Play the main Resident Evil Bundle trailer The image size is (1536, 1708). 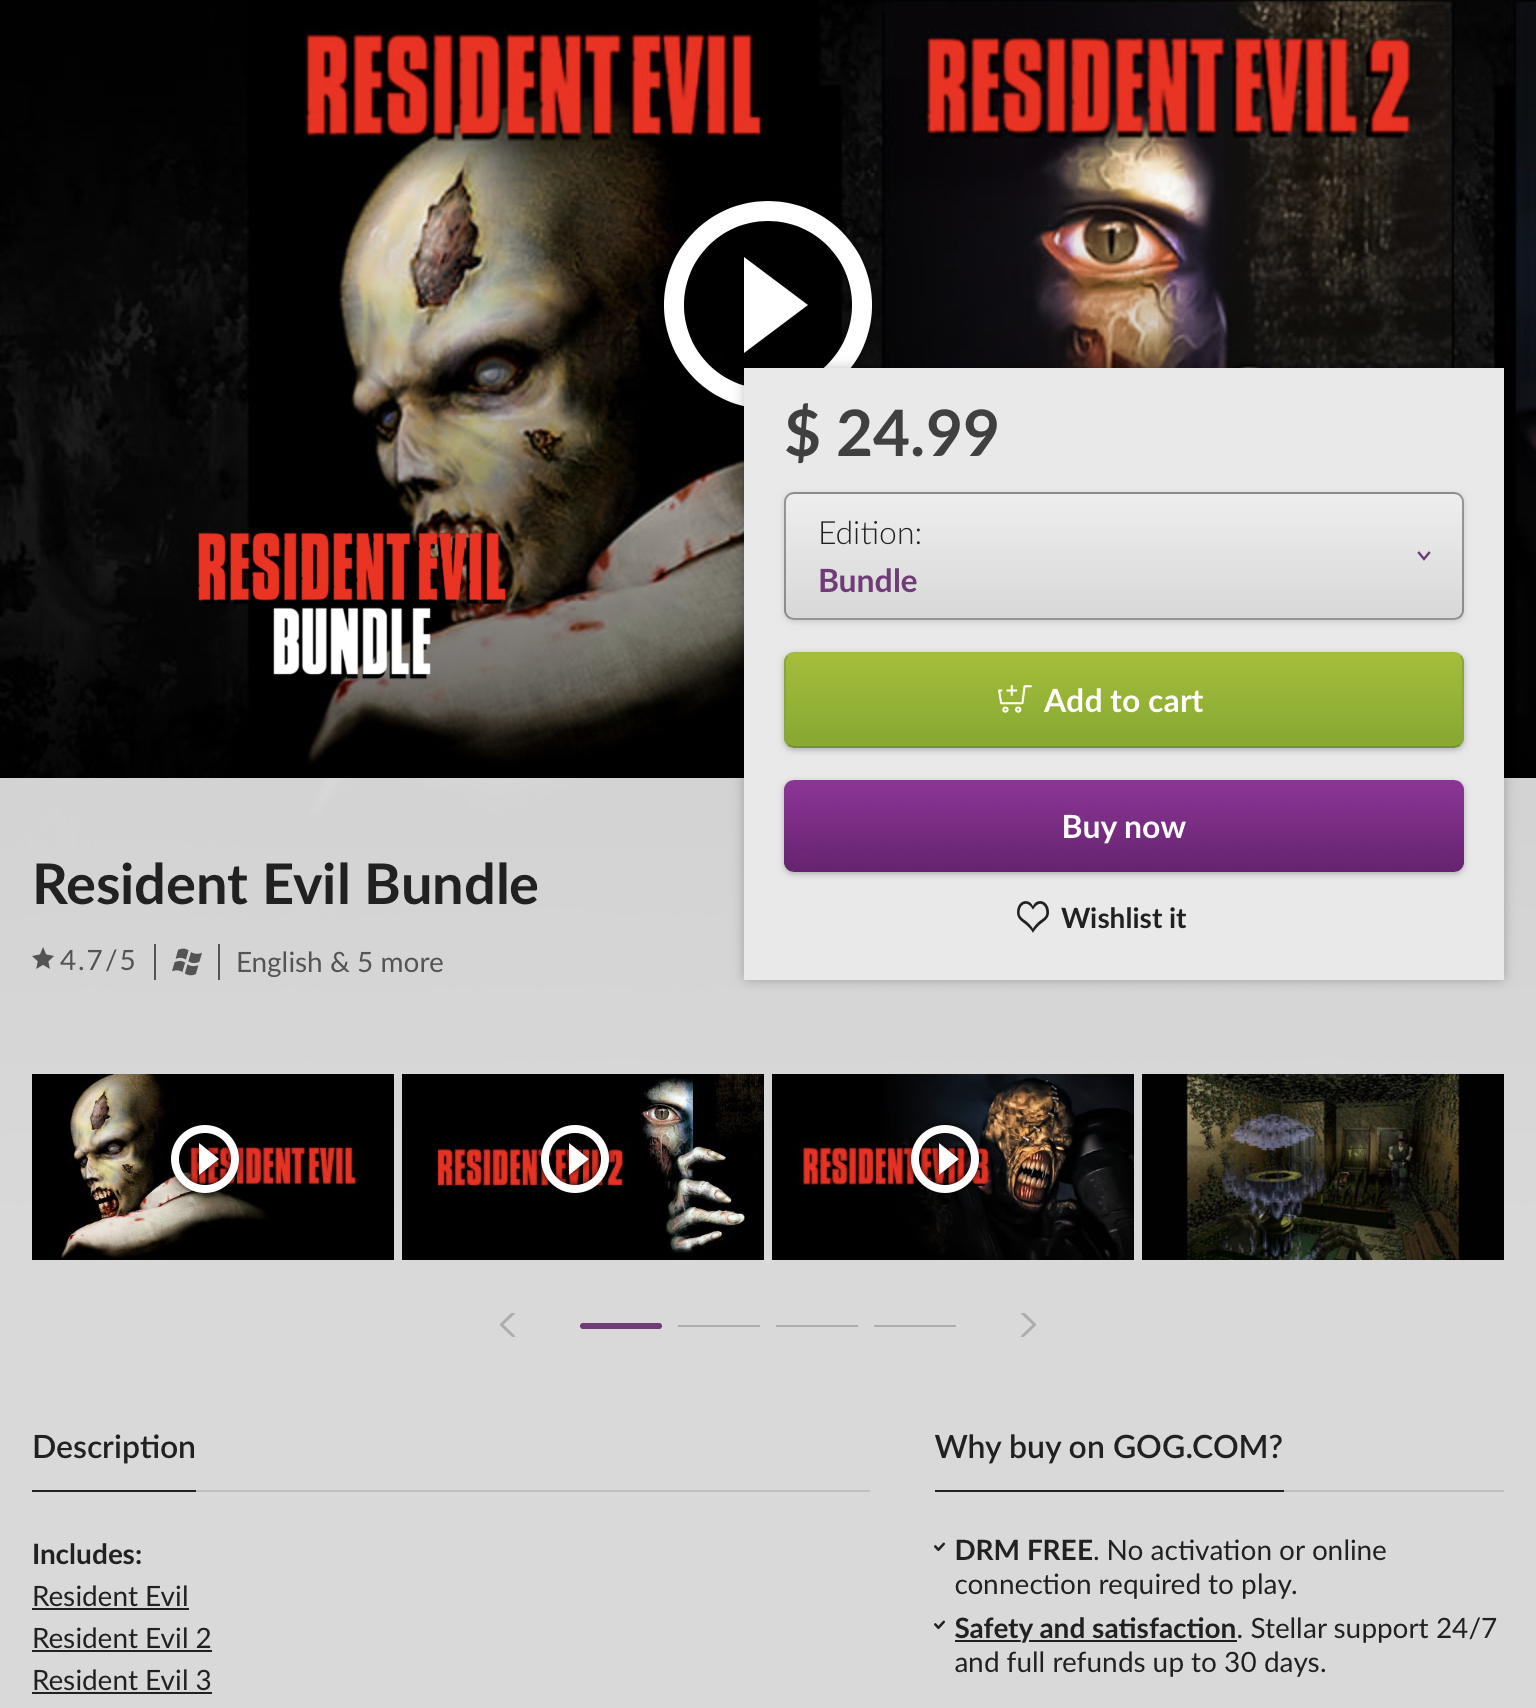(767, 304)
